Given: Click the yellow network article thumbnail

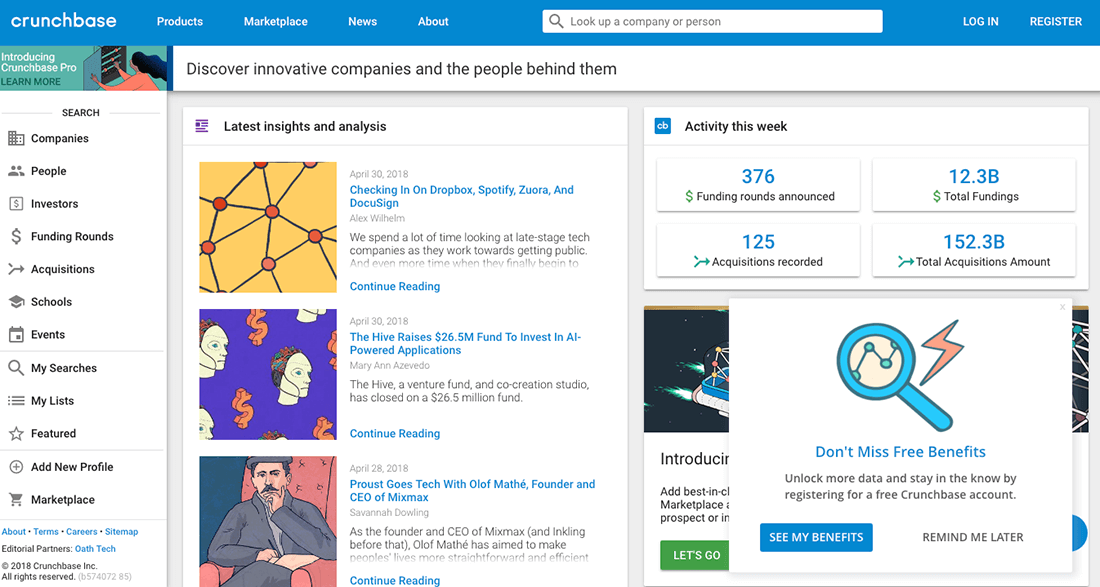Looking at the screenshot, I should (268, 227).
